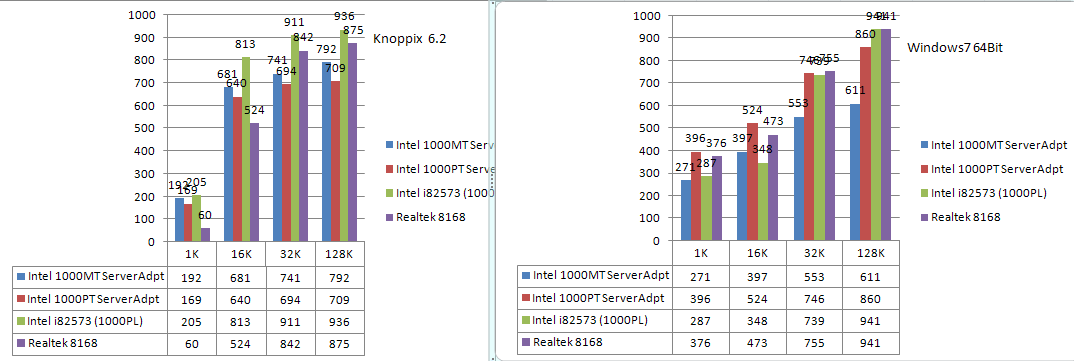Click the 32K column header in Knoppix table
The height and width of the screenshot is (361, 1074).
(x=290, y=253)
